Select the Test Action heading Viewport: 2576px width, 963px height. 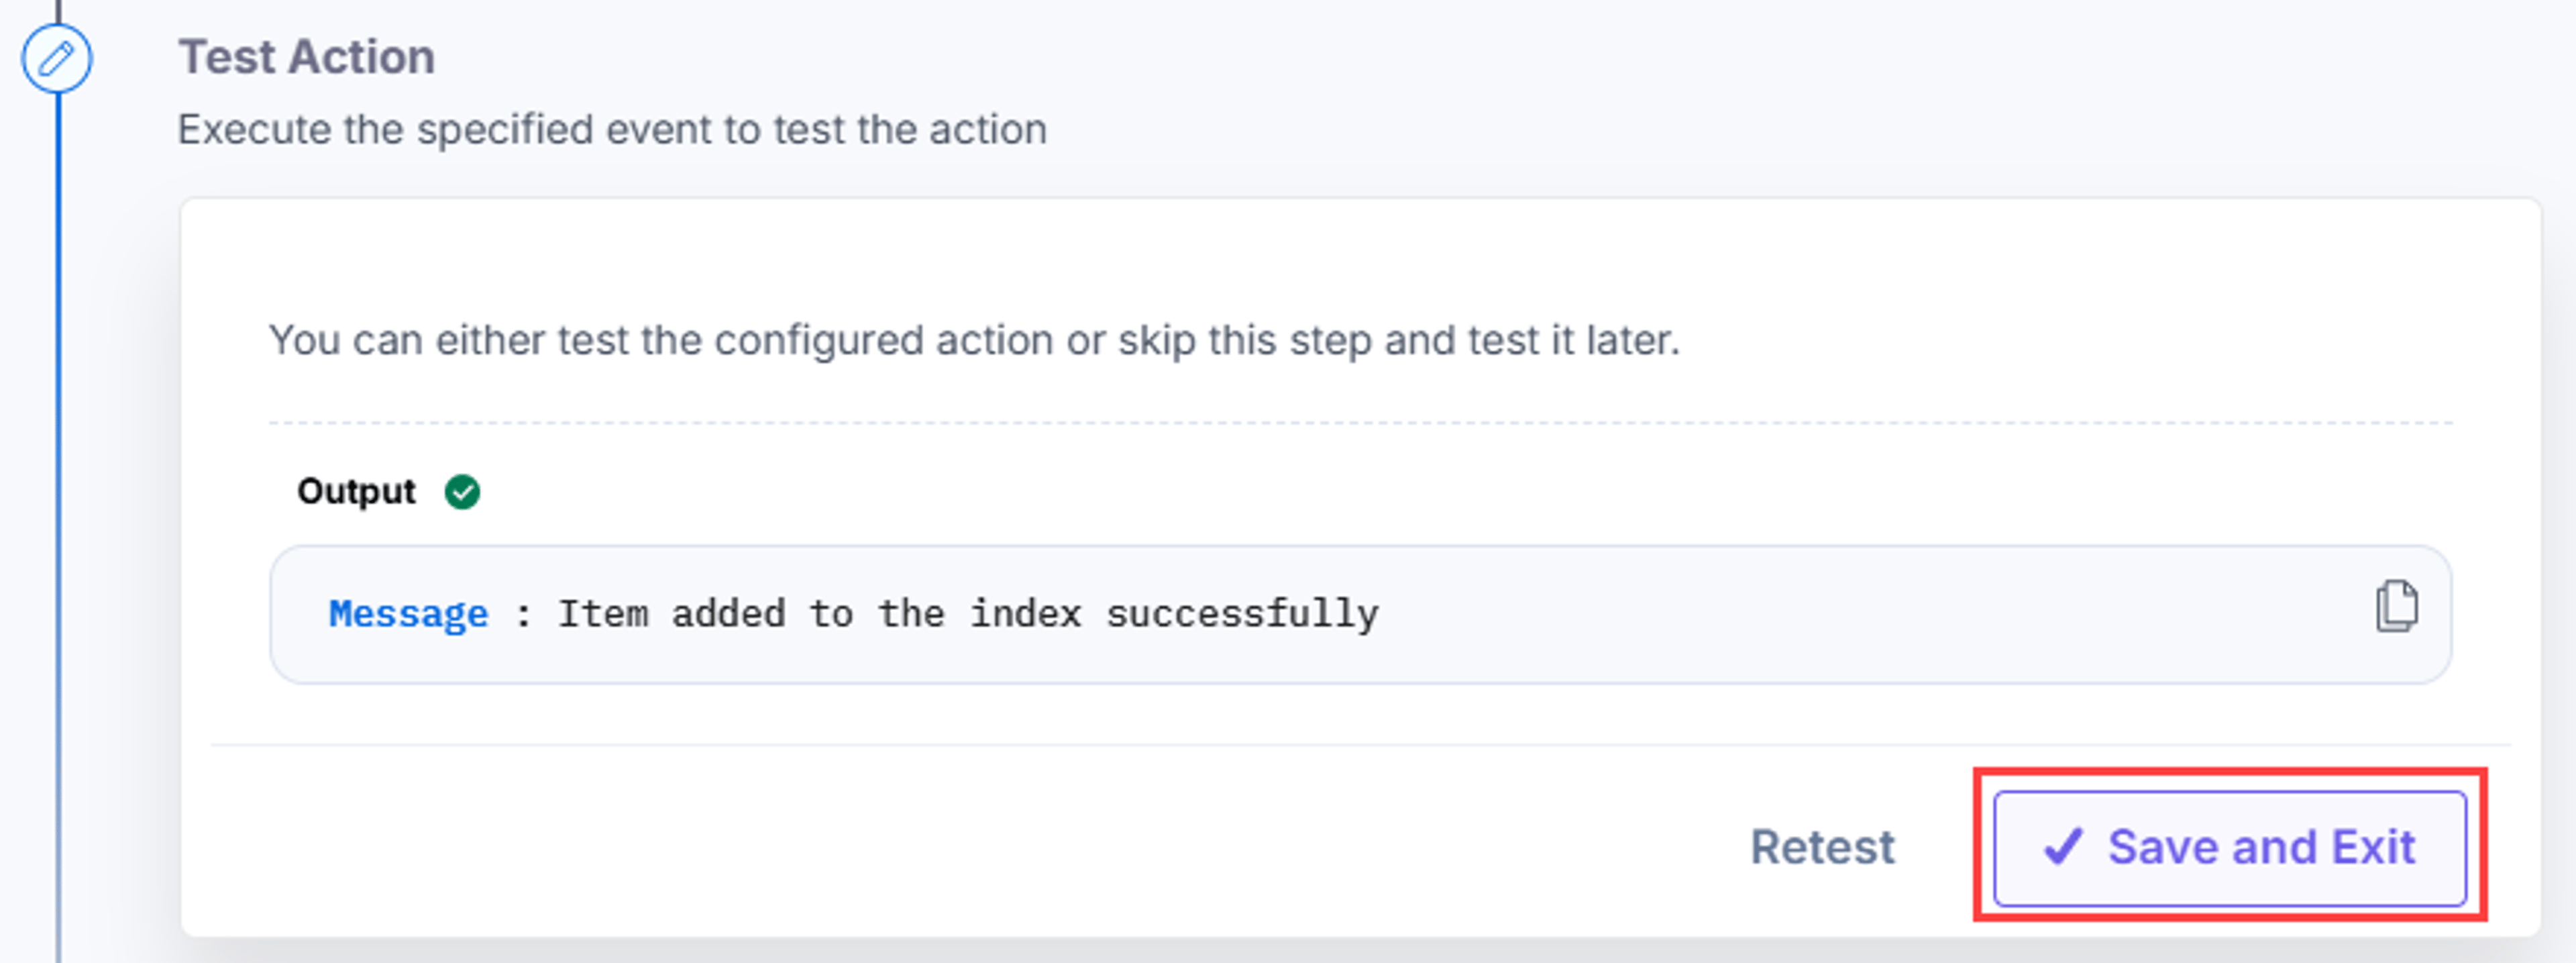[306, 57]
